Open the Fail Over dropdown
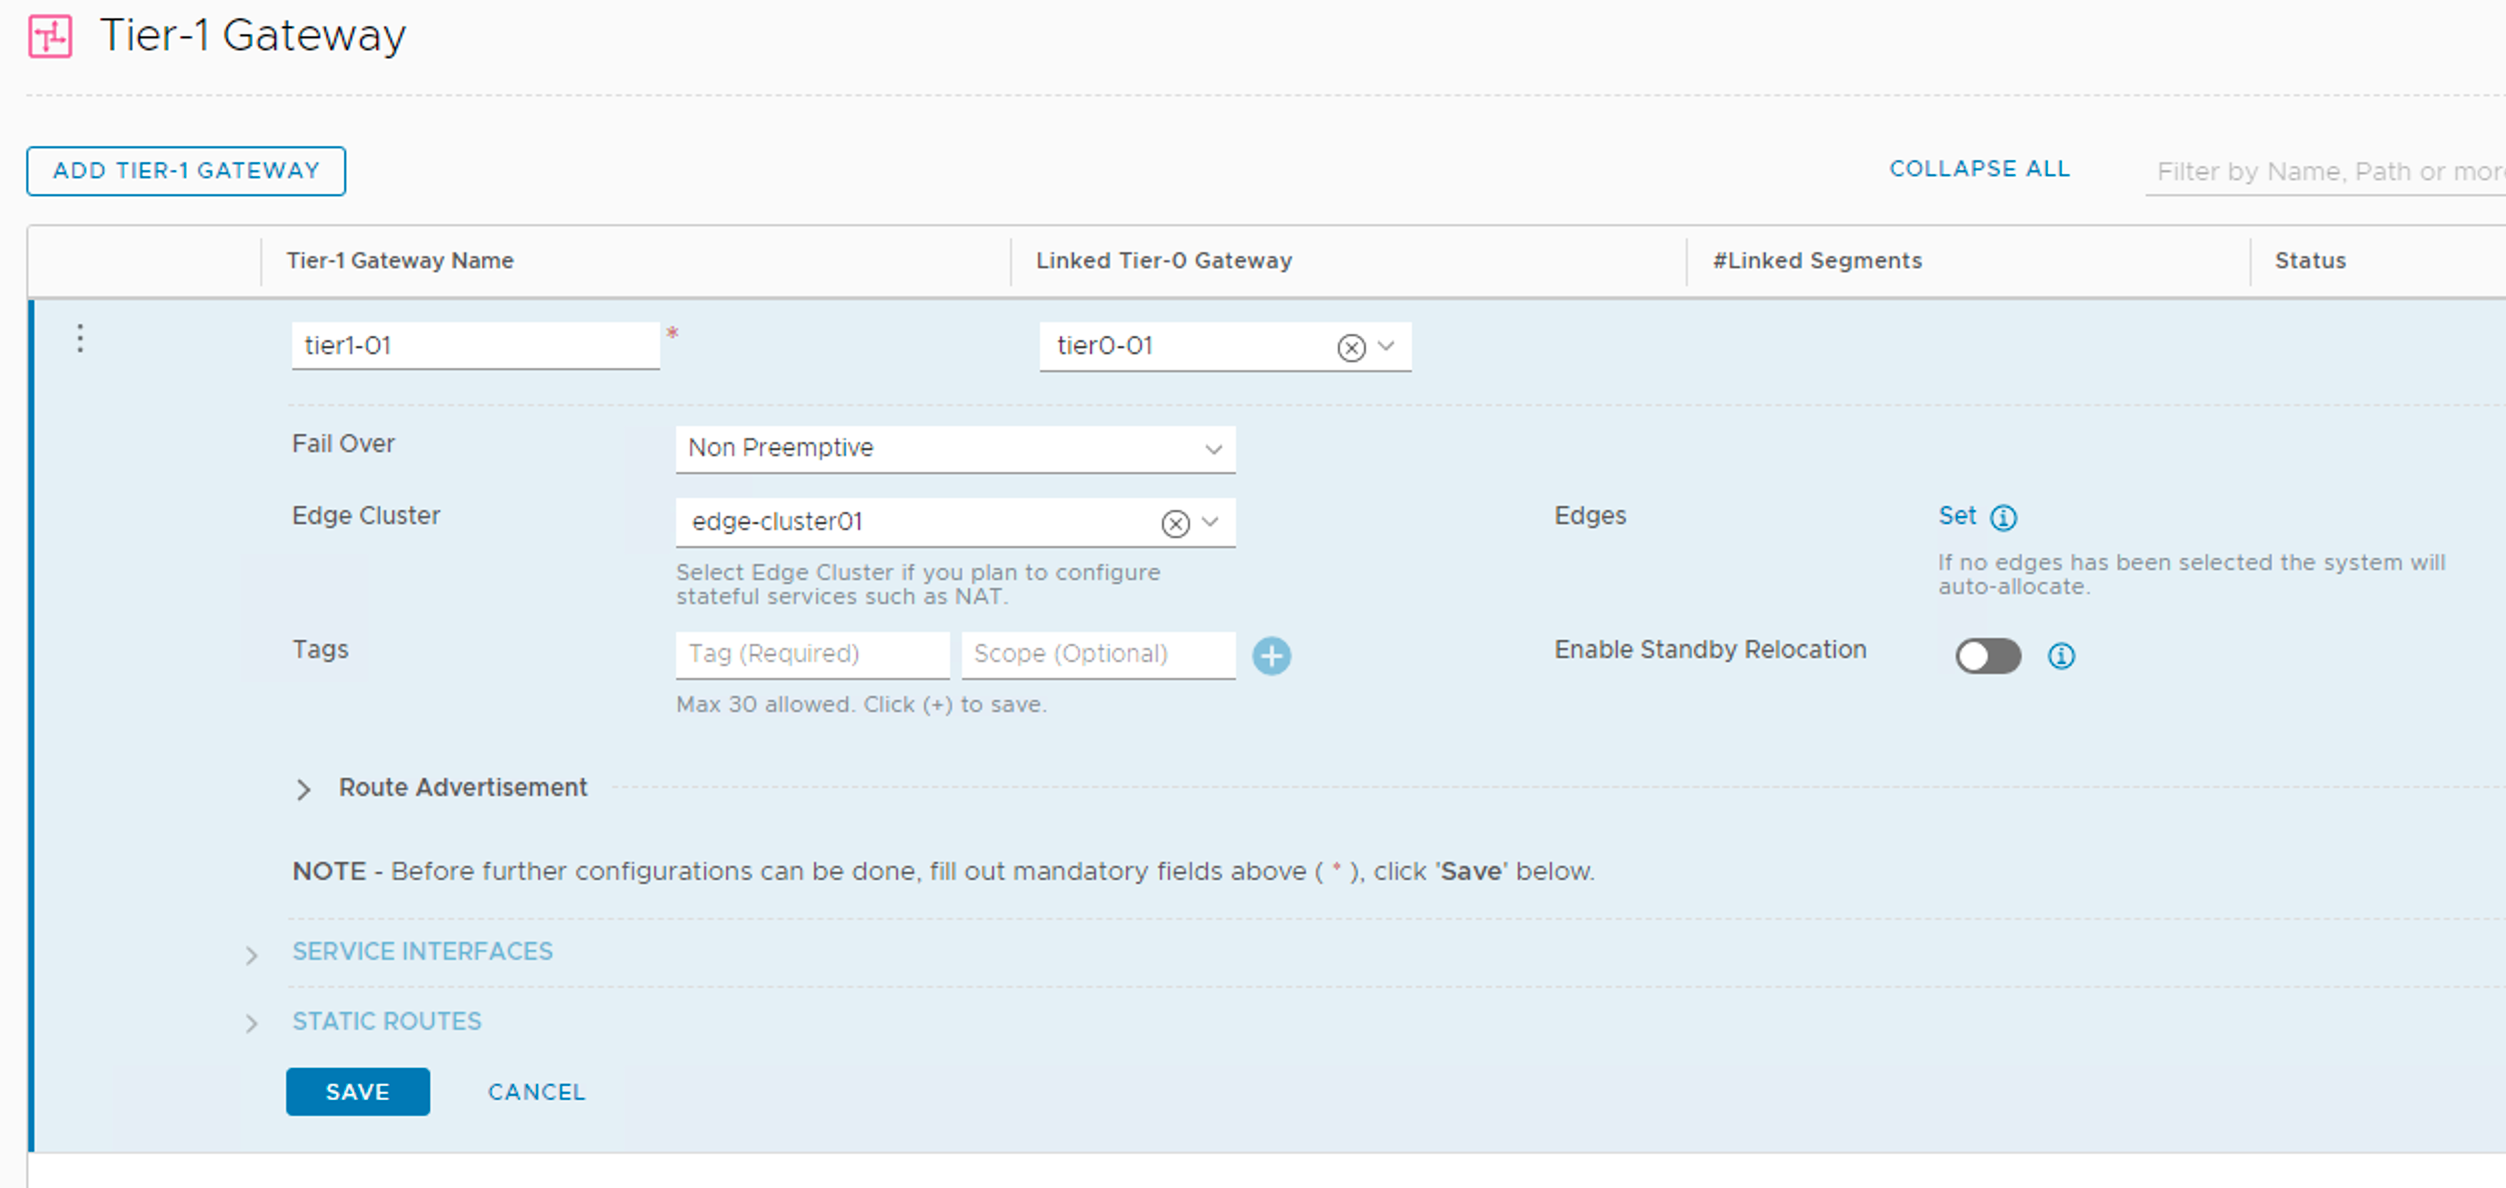Screen dimensions: 2506x1188 click(955, 449)
